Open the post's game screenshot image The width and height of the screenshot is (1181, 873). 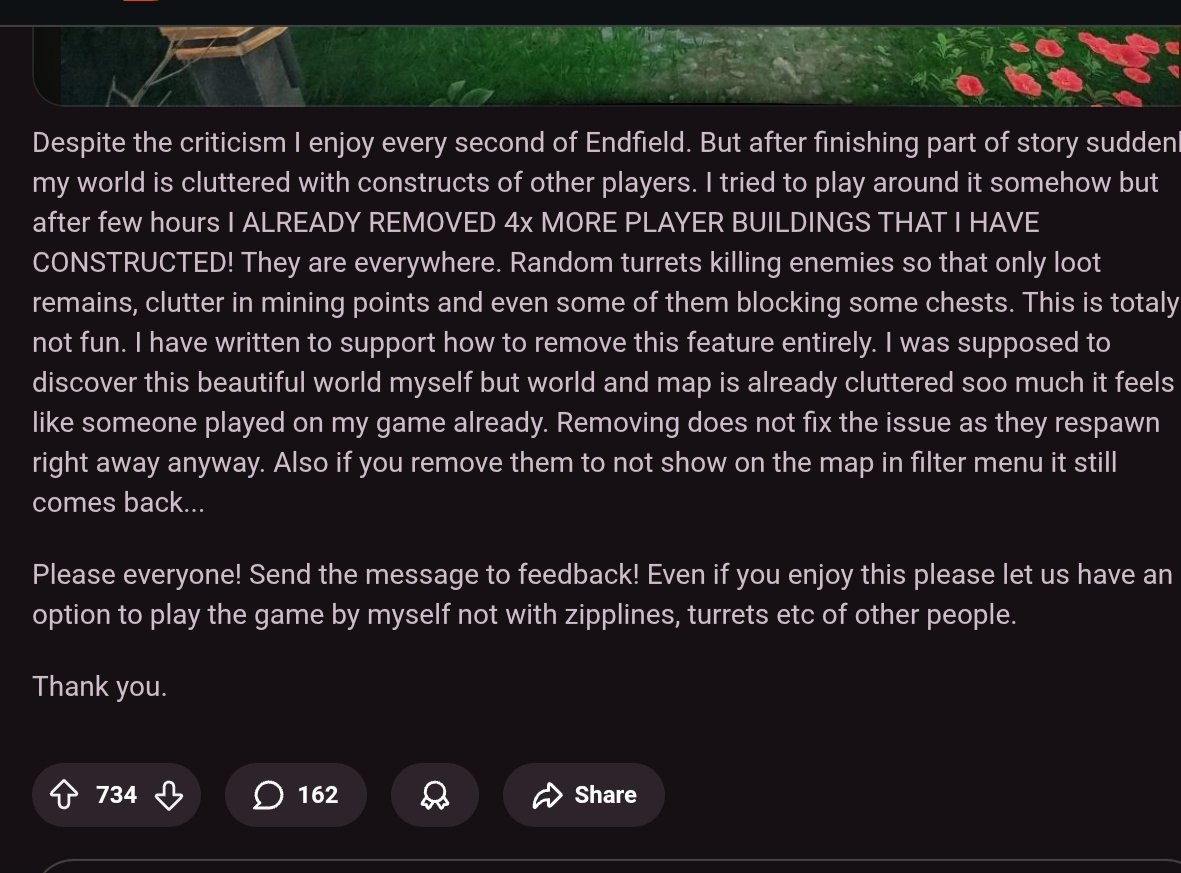tap(606, 66)
